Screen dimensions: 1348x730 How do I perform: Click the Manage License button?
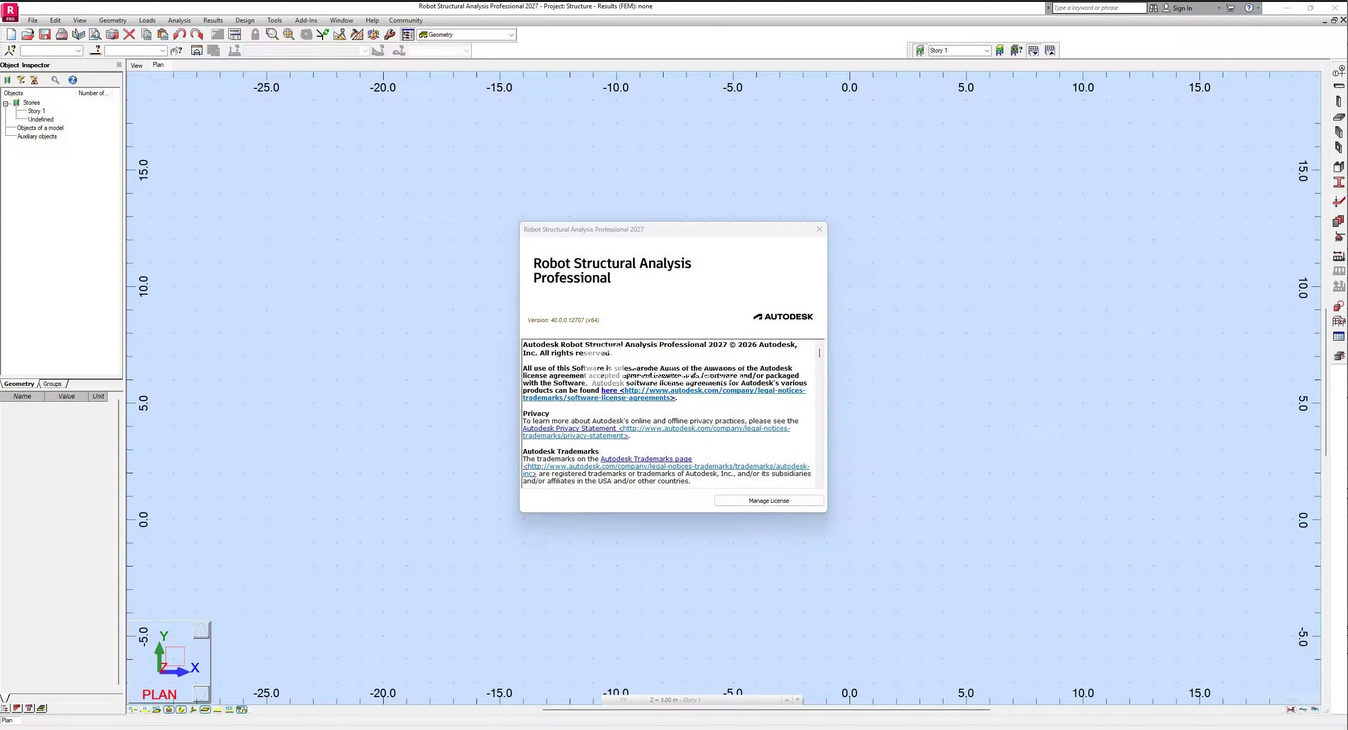(768, 500)
